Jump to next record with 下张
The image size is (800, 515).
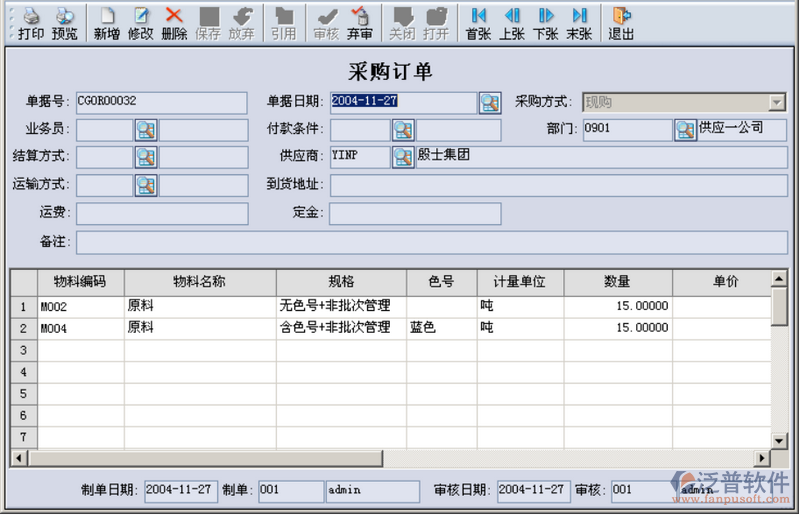click(545, 22)
